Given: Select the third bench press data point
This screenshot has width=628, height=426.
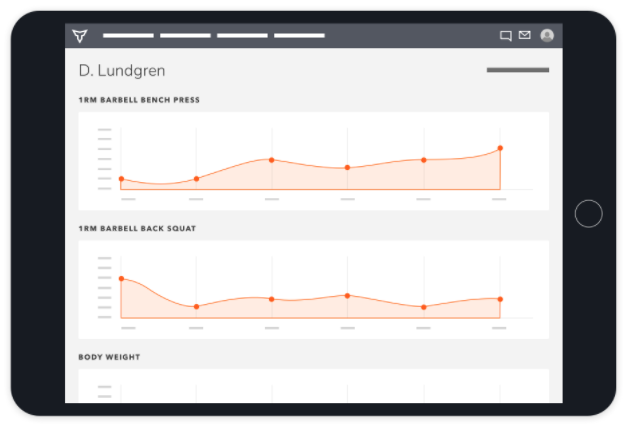Looking at the screenshot, I should pyautogui.click(x=272, y=160).
